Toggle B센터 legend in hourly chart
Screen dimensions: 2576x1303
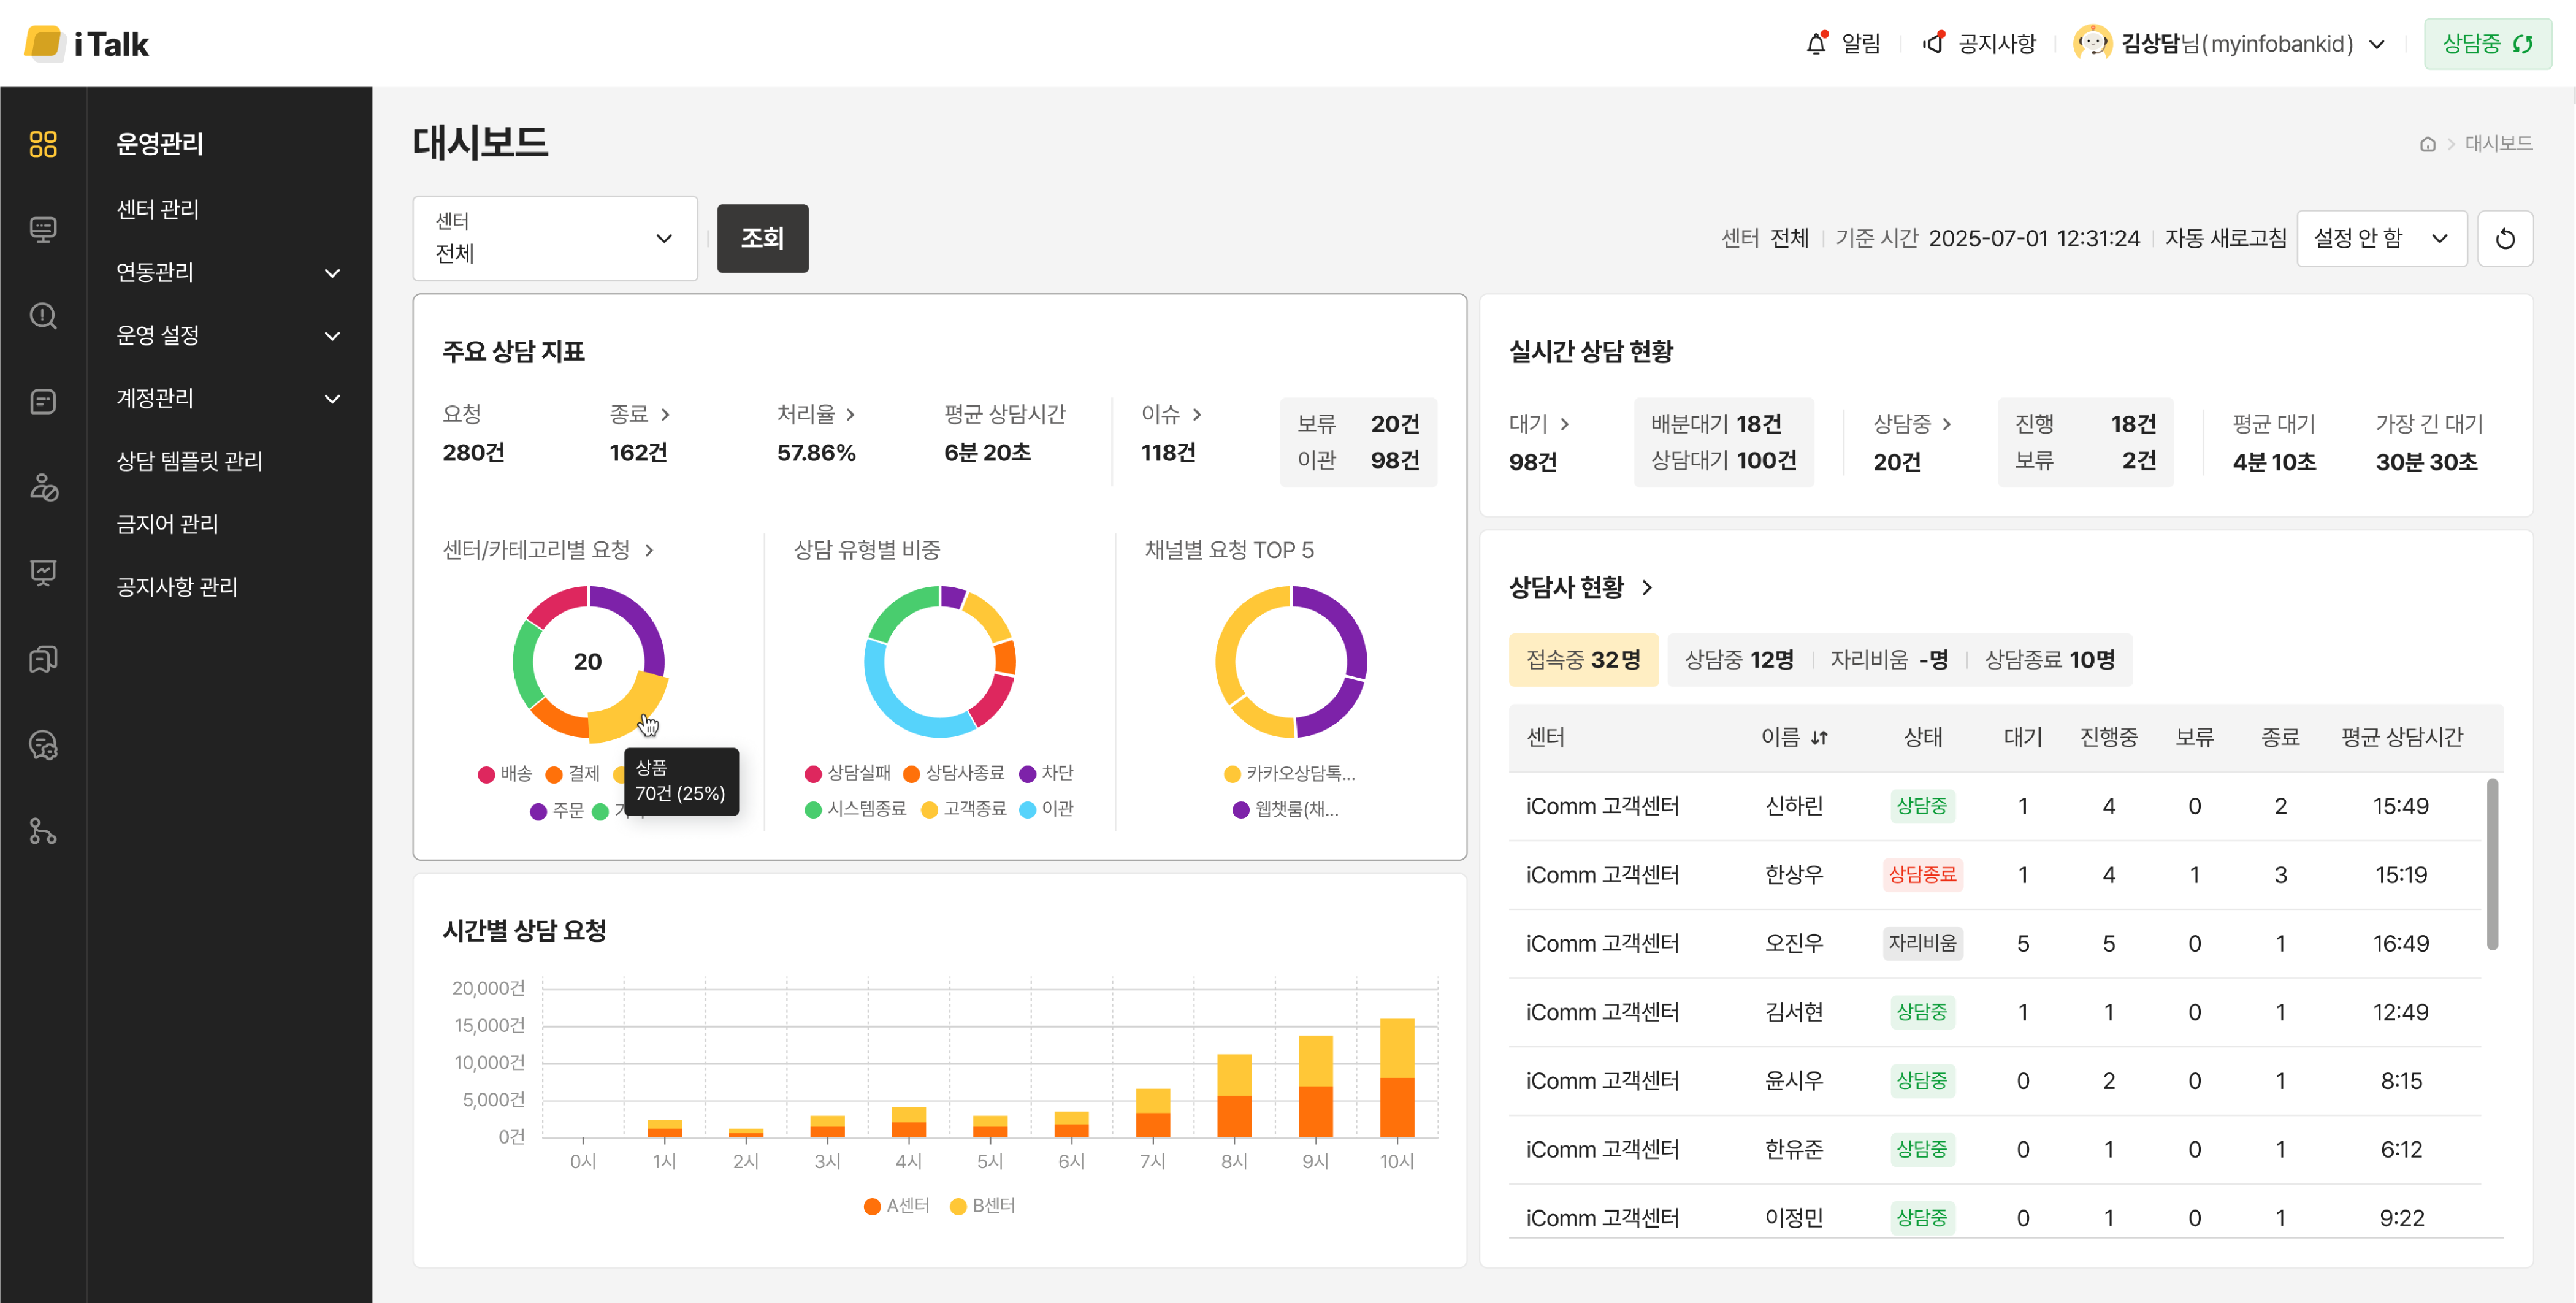click(983, 1206)
